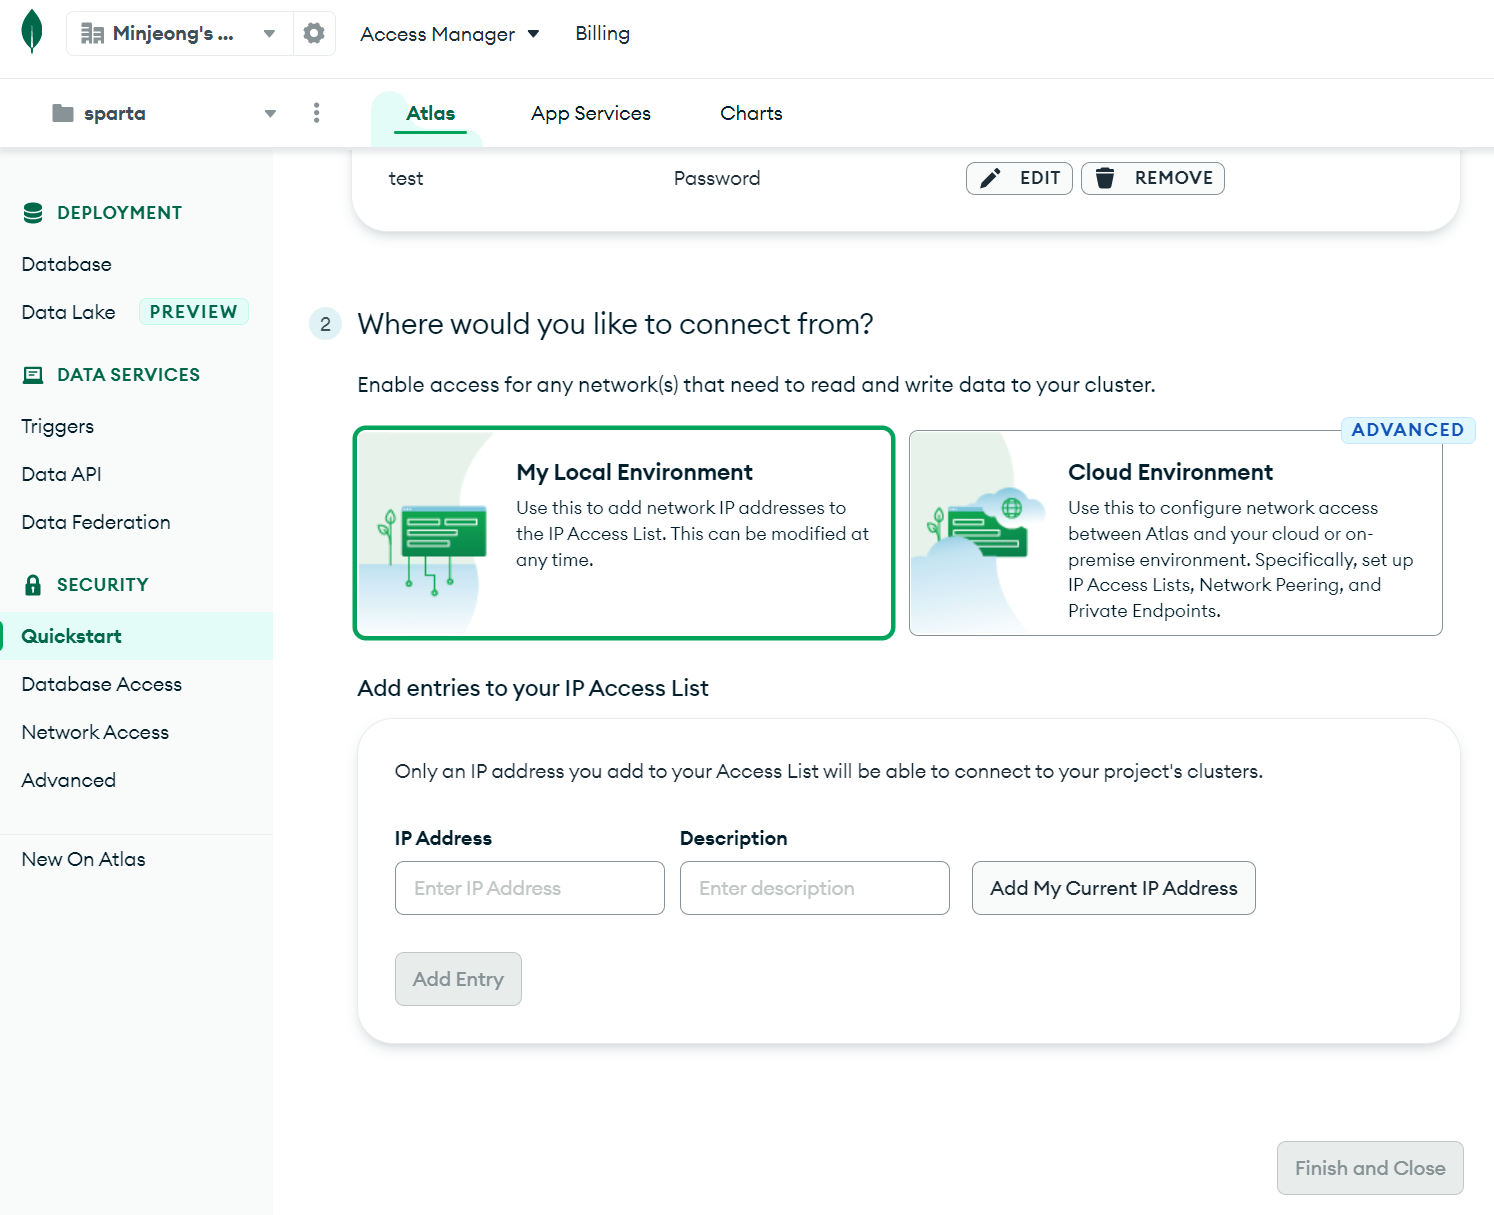
Task: Select the My Local Environment card
Action: tap(624, 533)
